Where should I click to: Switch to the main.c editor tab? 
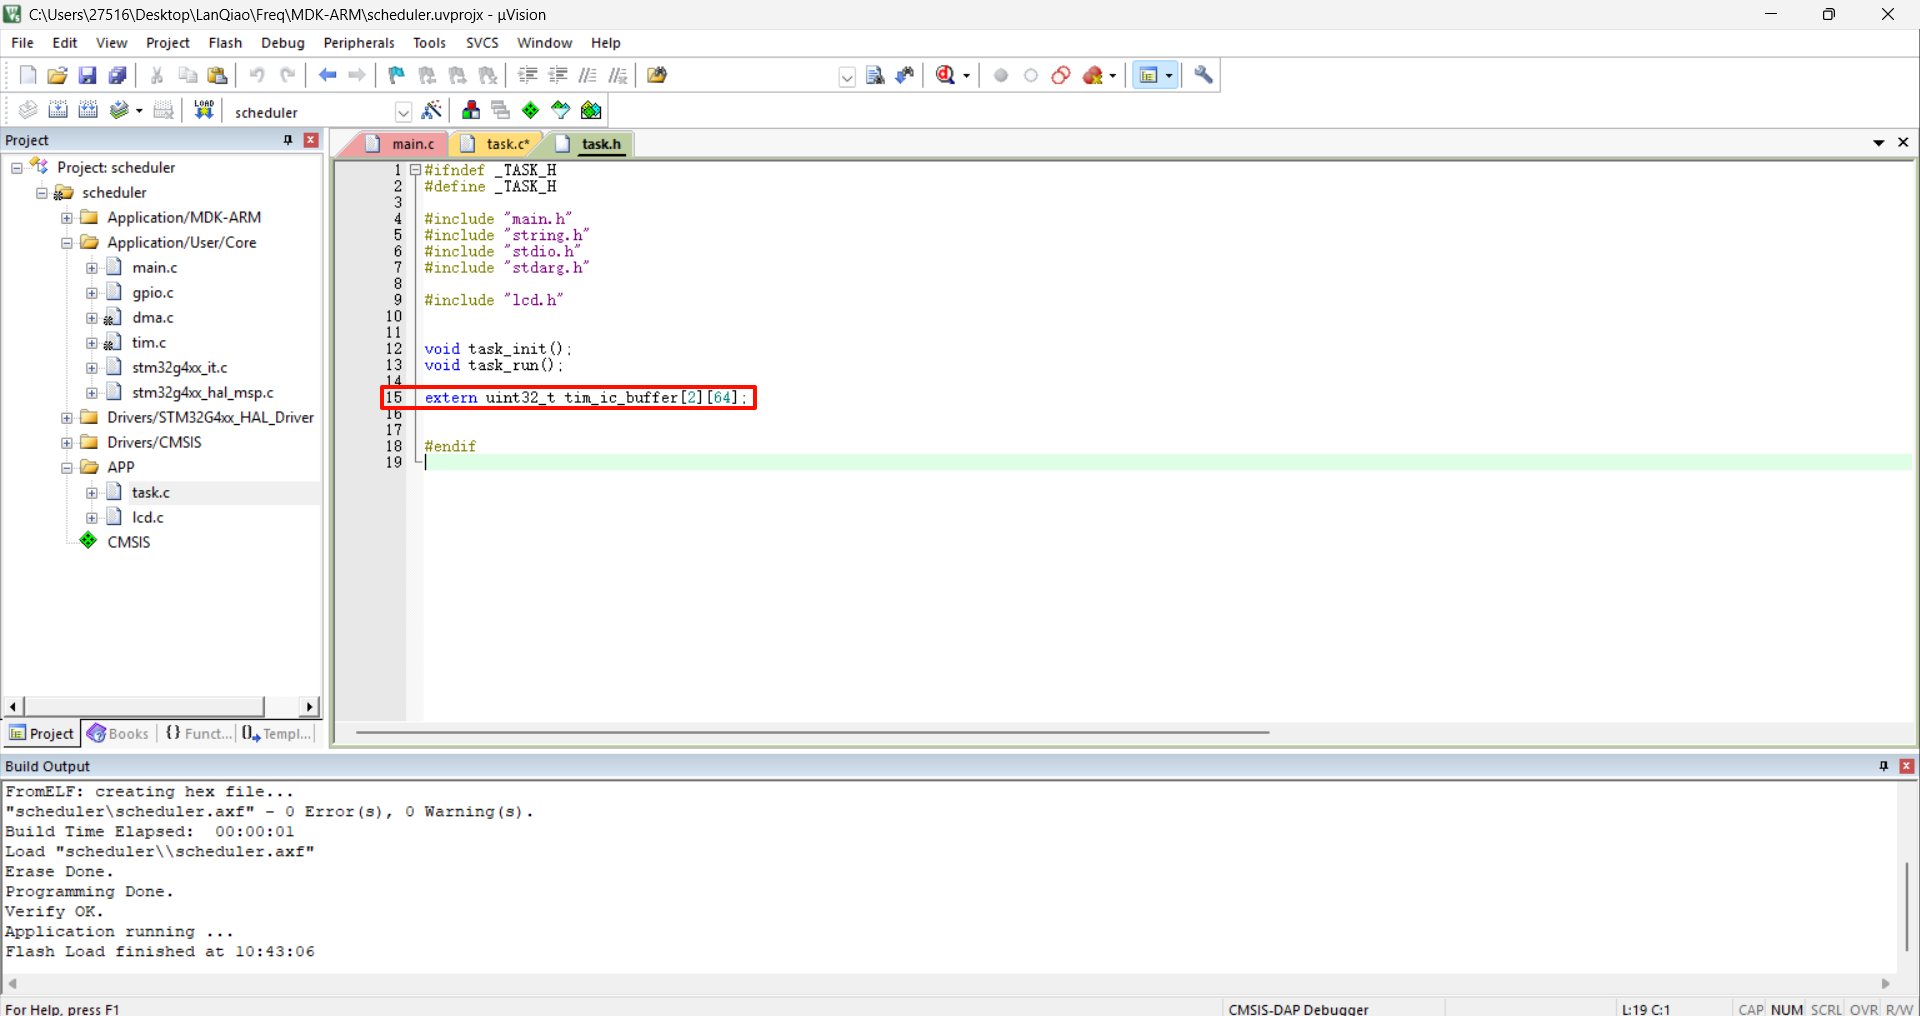(x=412, y=144)
